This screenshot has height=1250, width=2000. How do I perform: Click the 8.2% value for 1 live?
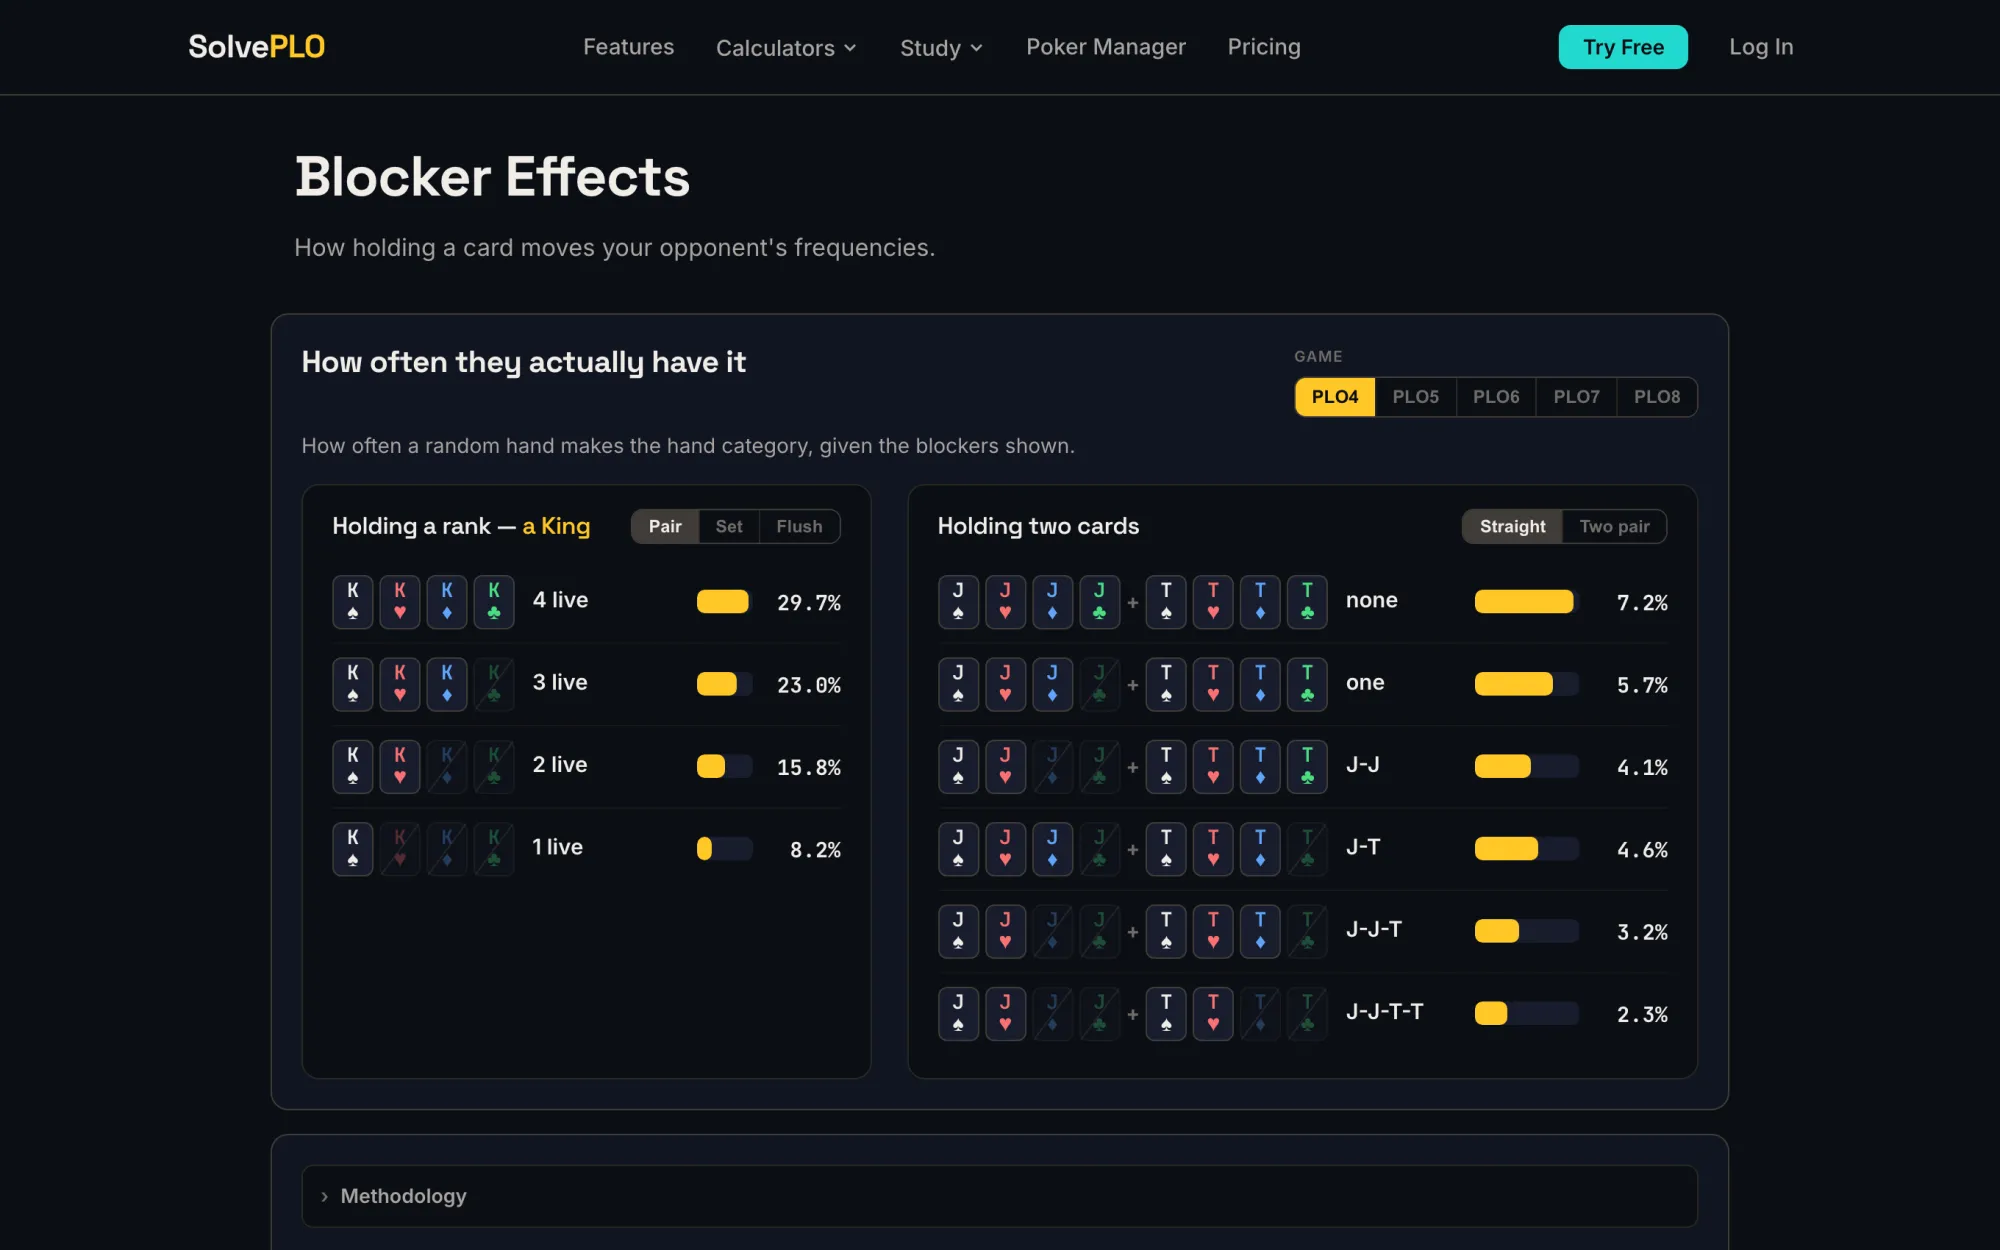815,849
